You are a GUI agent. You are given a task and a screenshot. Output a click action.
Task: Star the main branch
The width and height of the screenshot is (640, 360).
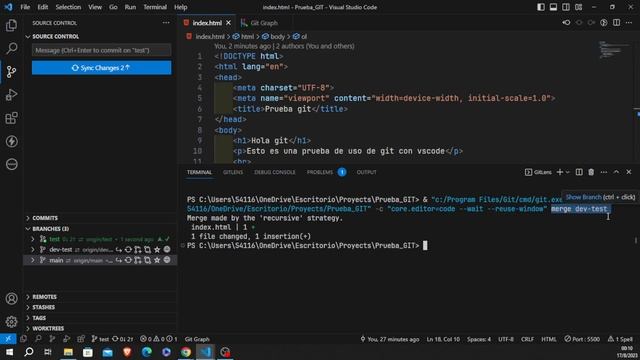[x=157, y=260]
